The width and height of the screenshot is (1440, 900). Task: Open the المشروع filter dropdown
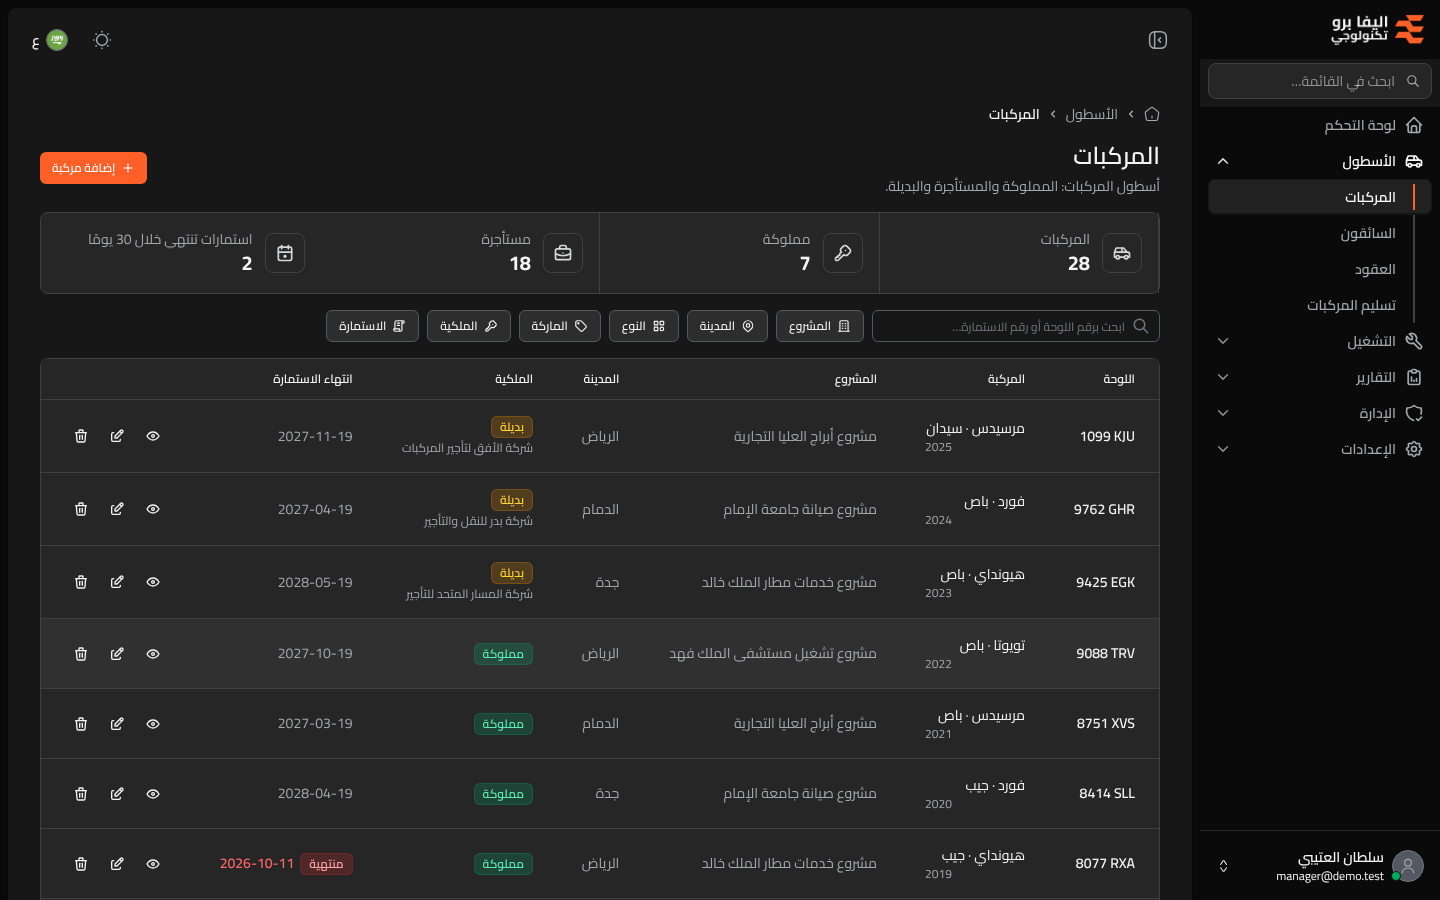[820, 326]
